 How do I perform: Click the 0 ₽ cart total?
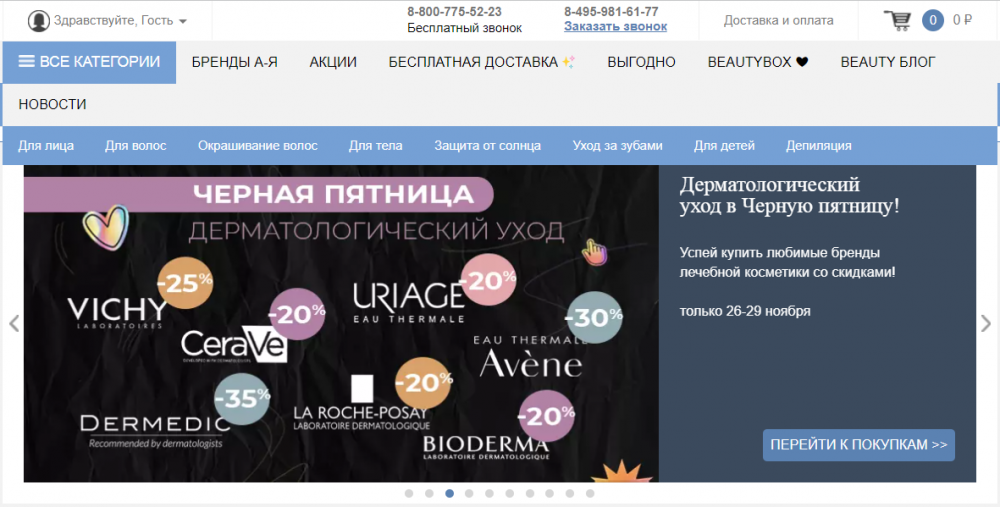point(962,20)
